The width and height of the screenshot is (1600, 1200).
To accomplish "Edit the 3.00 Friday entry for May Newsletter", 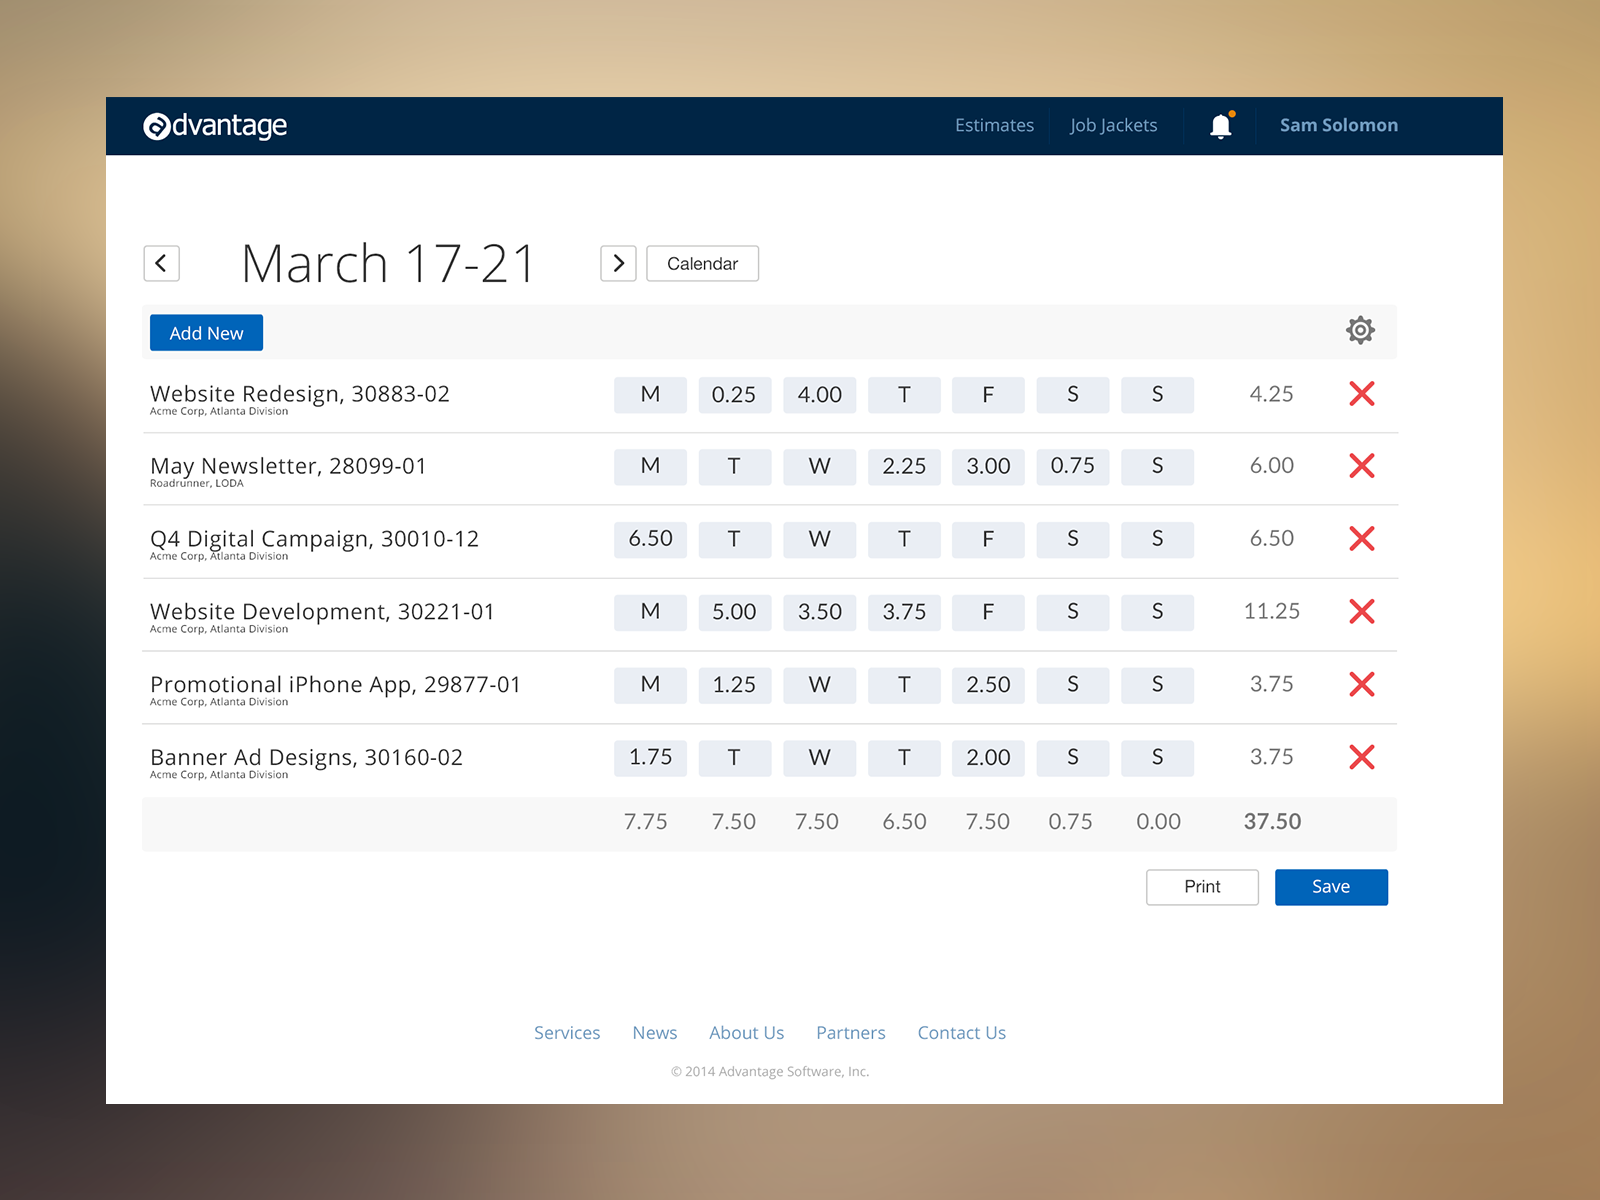I will point(988,467).
